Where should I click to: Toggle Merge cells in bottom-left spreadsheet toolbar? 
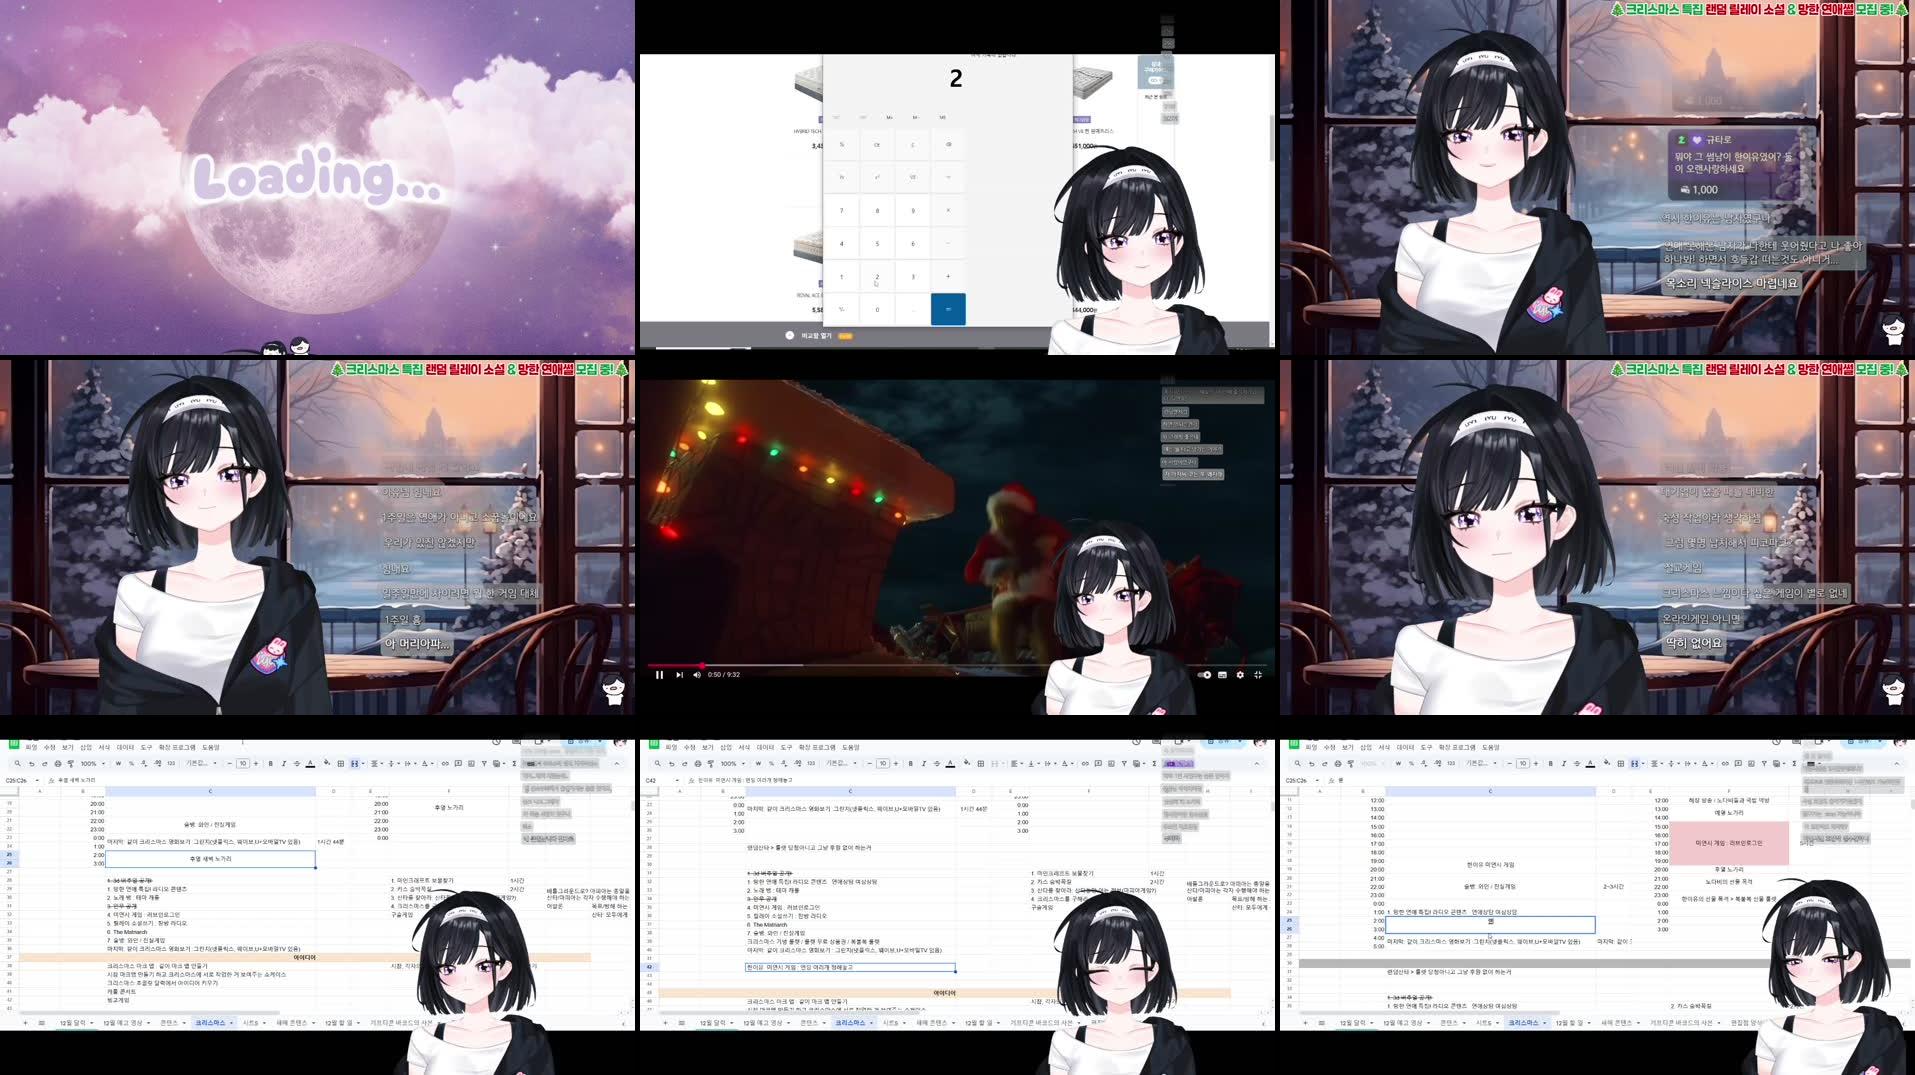click(355, 764)
